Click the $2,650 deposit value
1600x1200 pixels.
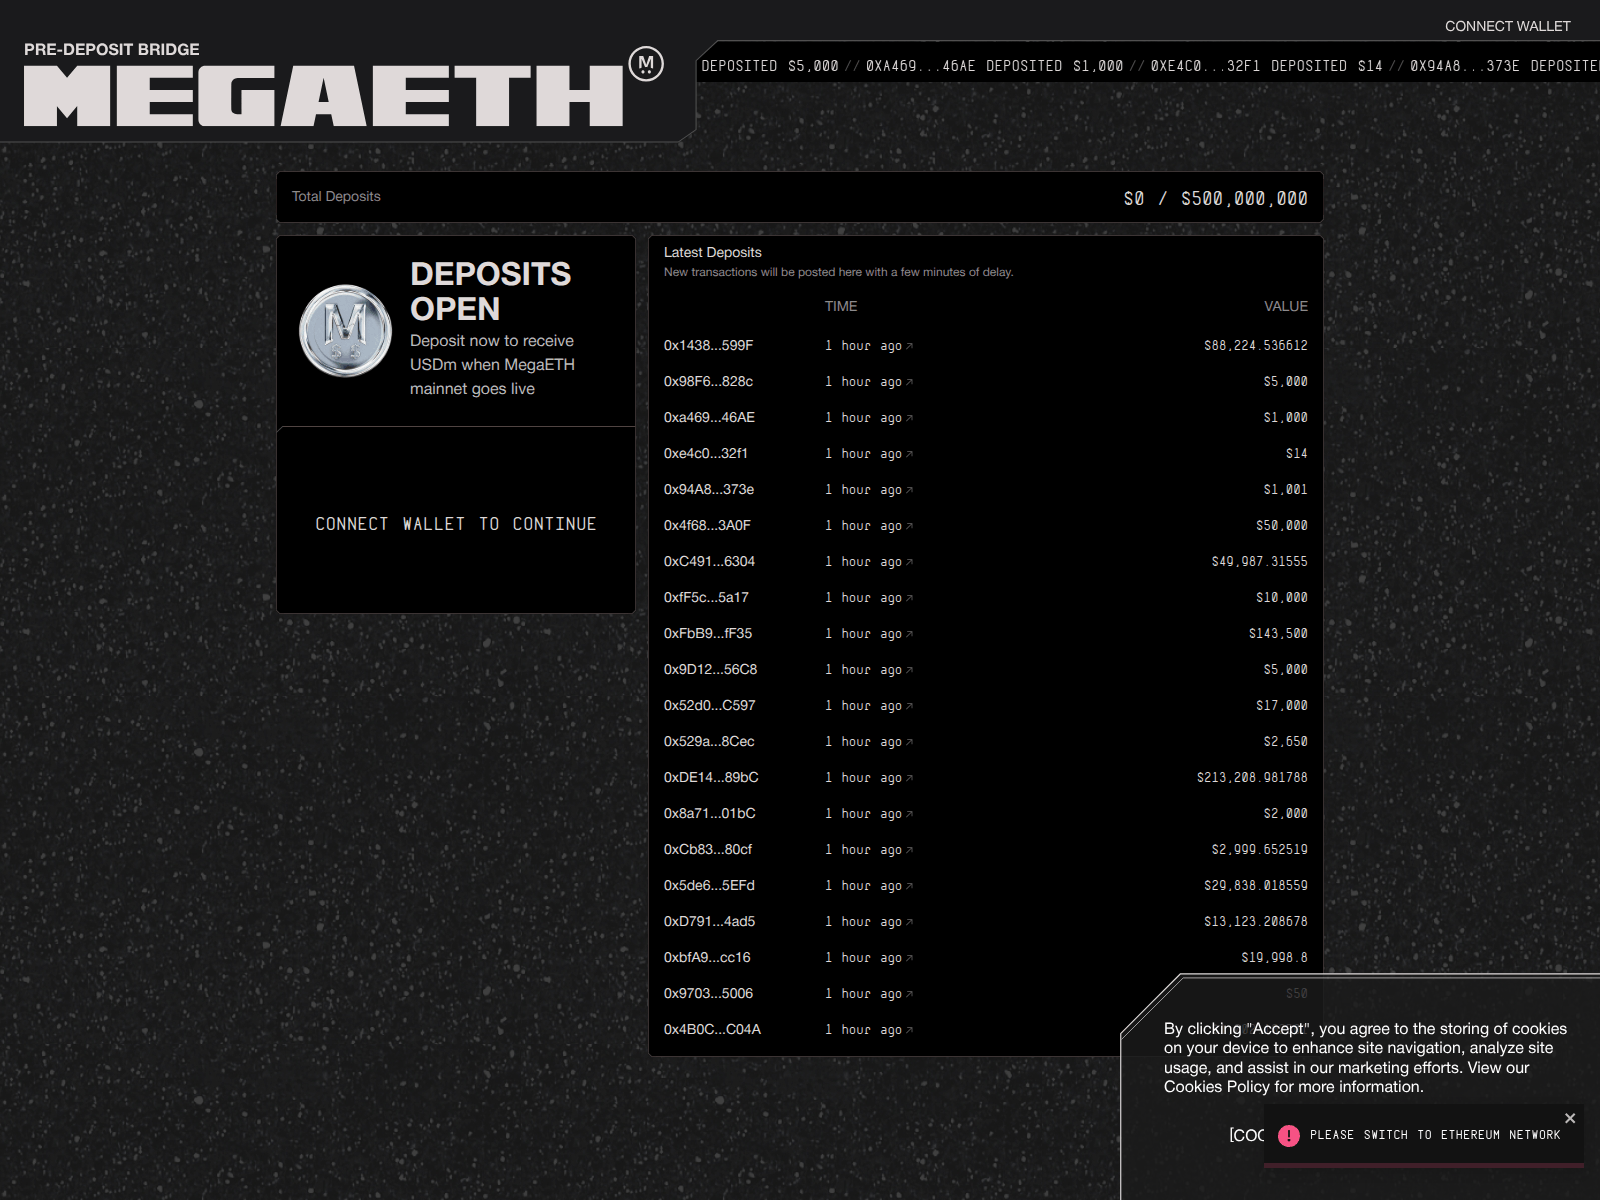1286,742
